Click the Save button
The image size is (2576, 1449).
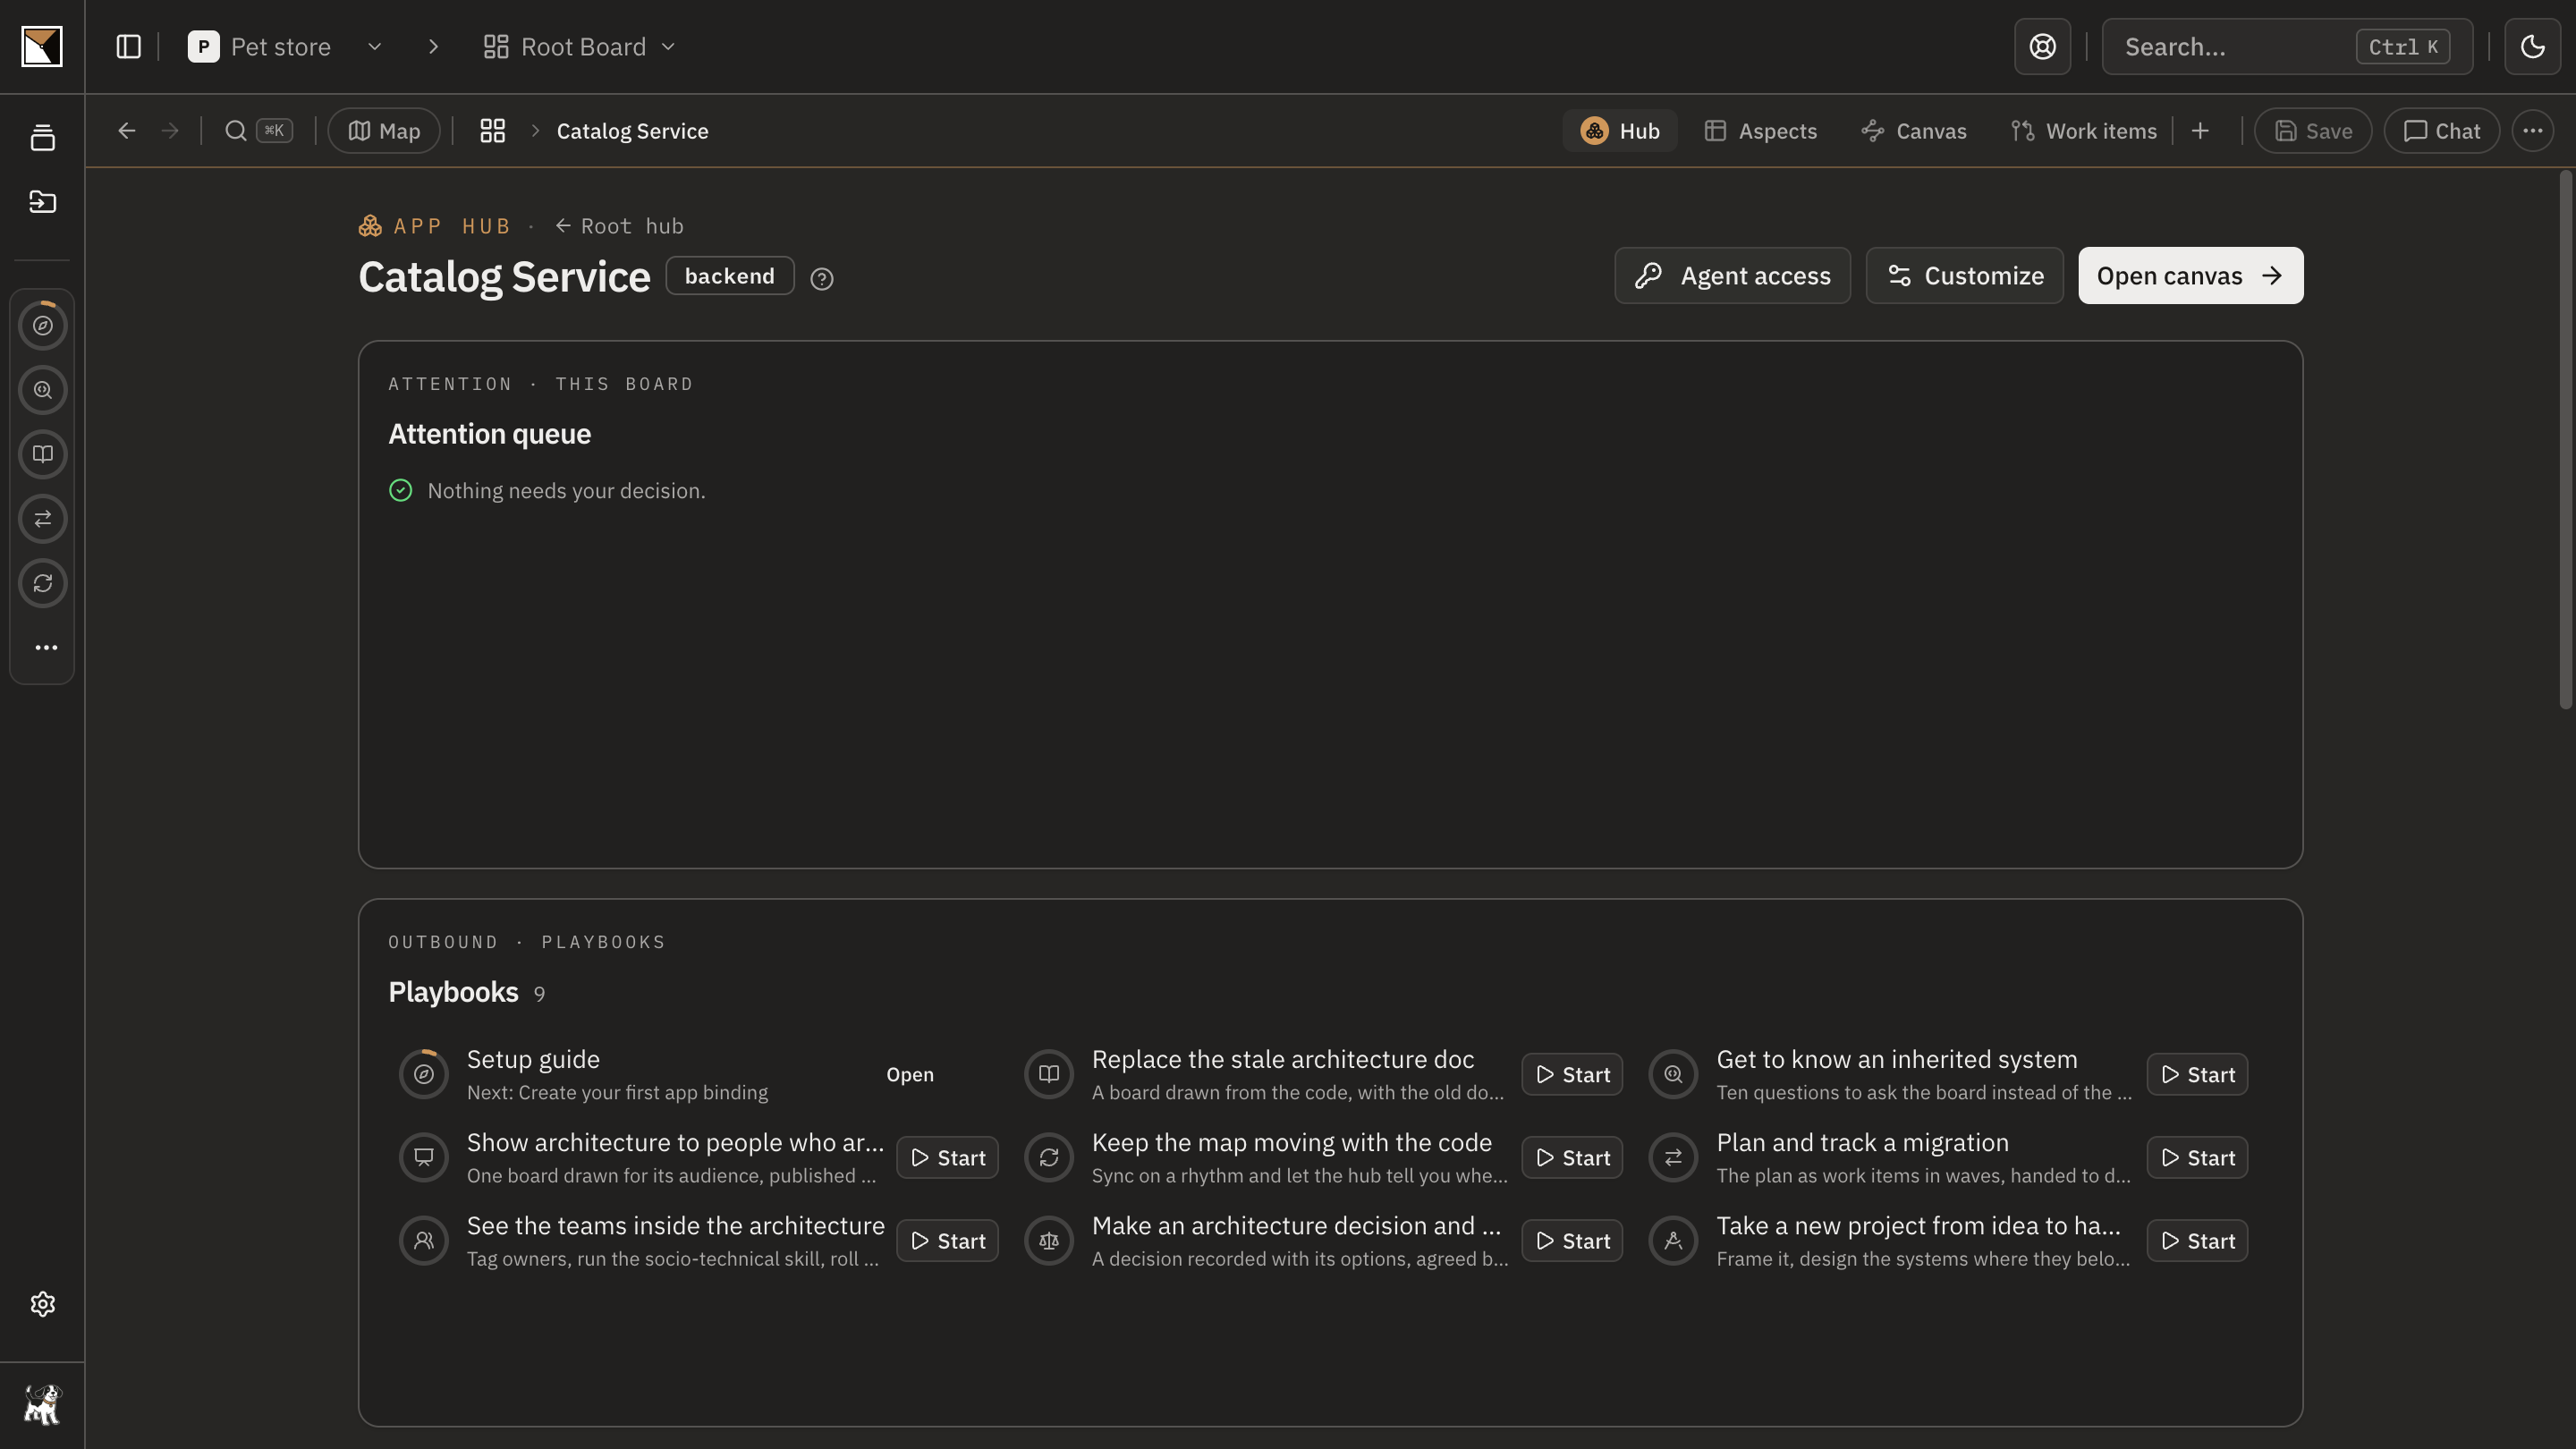point(2313,131)
